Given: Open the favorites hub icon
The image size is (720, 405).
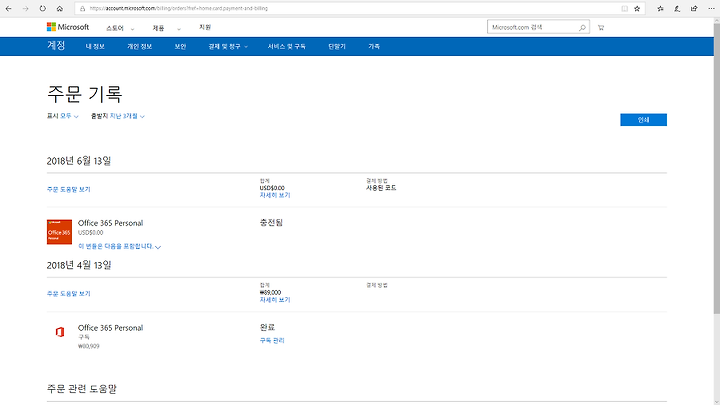Looking at the screenshot, I should click(660, 8).
